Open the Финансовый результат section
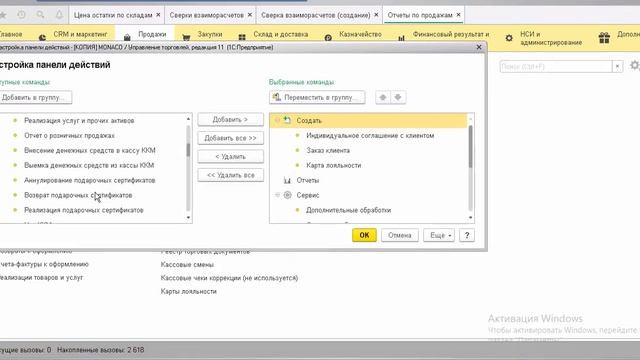640x360 pixels. pos(451,34)
